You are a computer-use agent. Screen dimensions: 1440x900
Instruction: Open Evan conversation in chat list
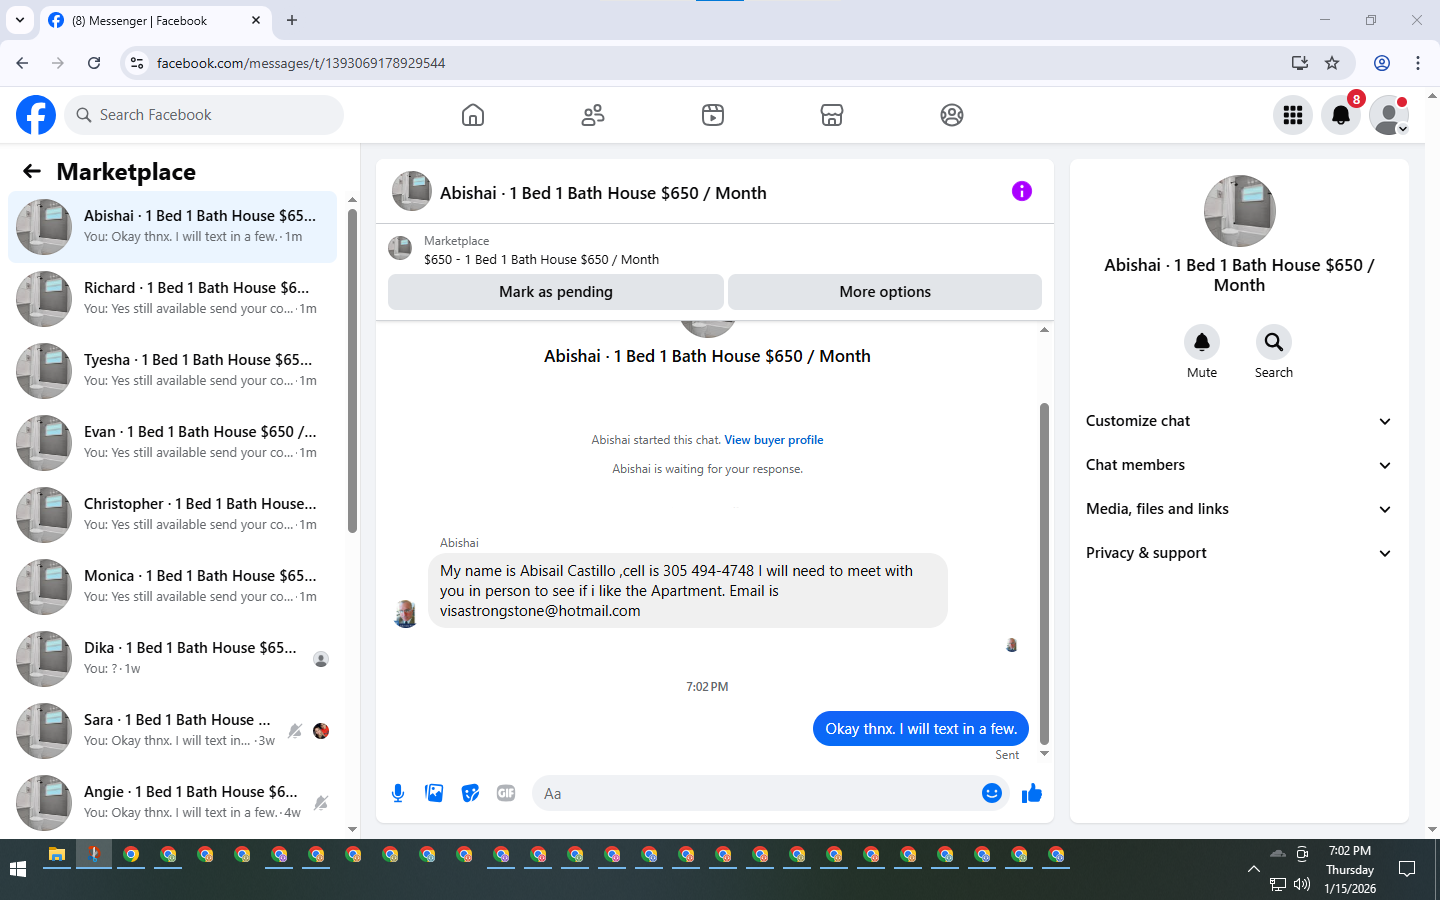[173, 443]
